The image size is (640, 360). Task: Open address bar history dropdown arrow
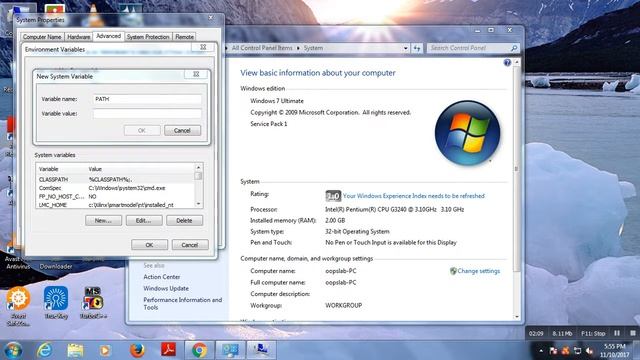point(405,48)
